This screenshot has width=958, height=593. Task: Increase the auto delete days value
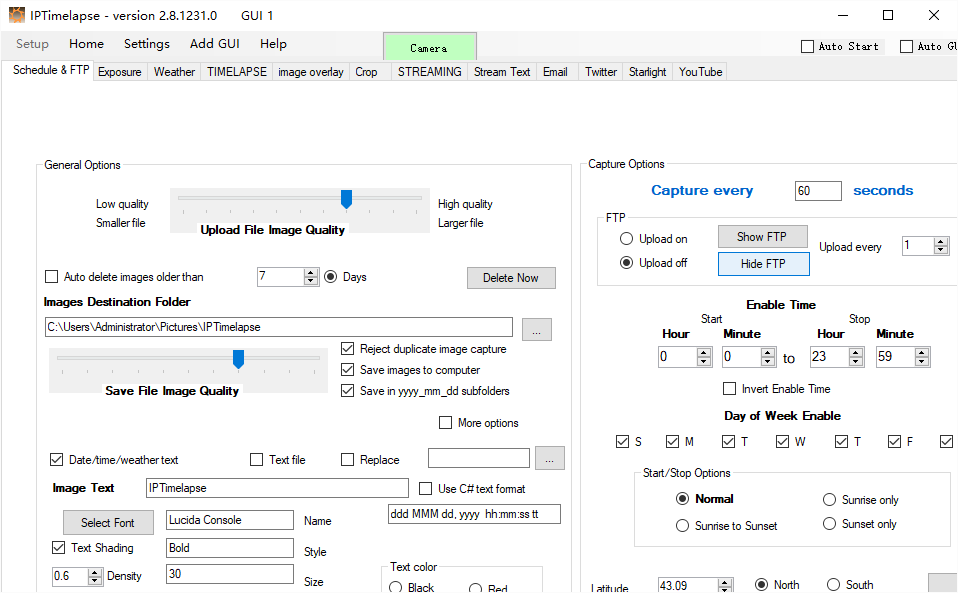point(311,273)
